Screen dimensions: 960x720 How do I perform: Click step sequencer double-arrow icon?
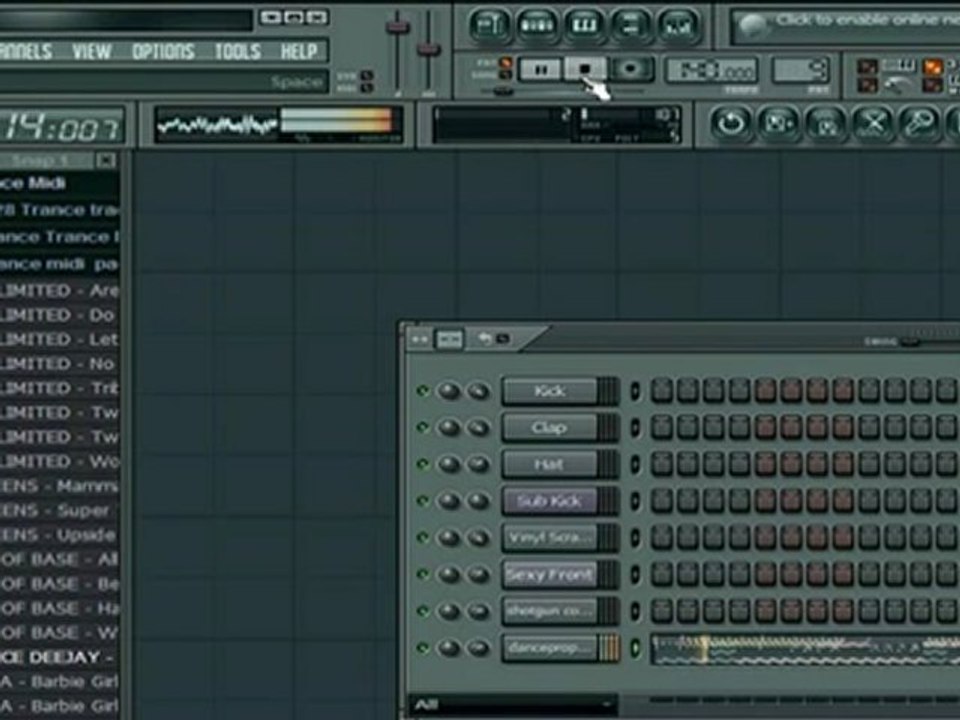tap(420, 339)
